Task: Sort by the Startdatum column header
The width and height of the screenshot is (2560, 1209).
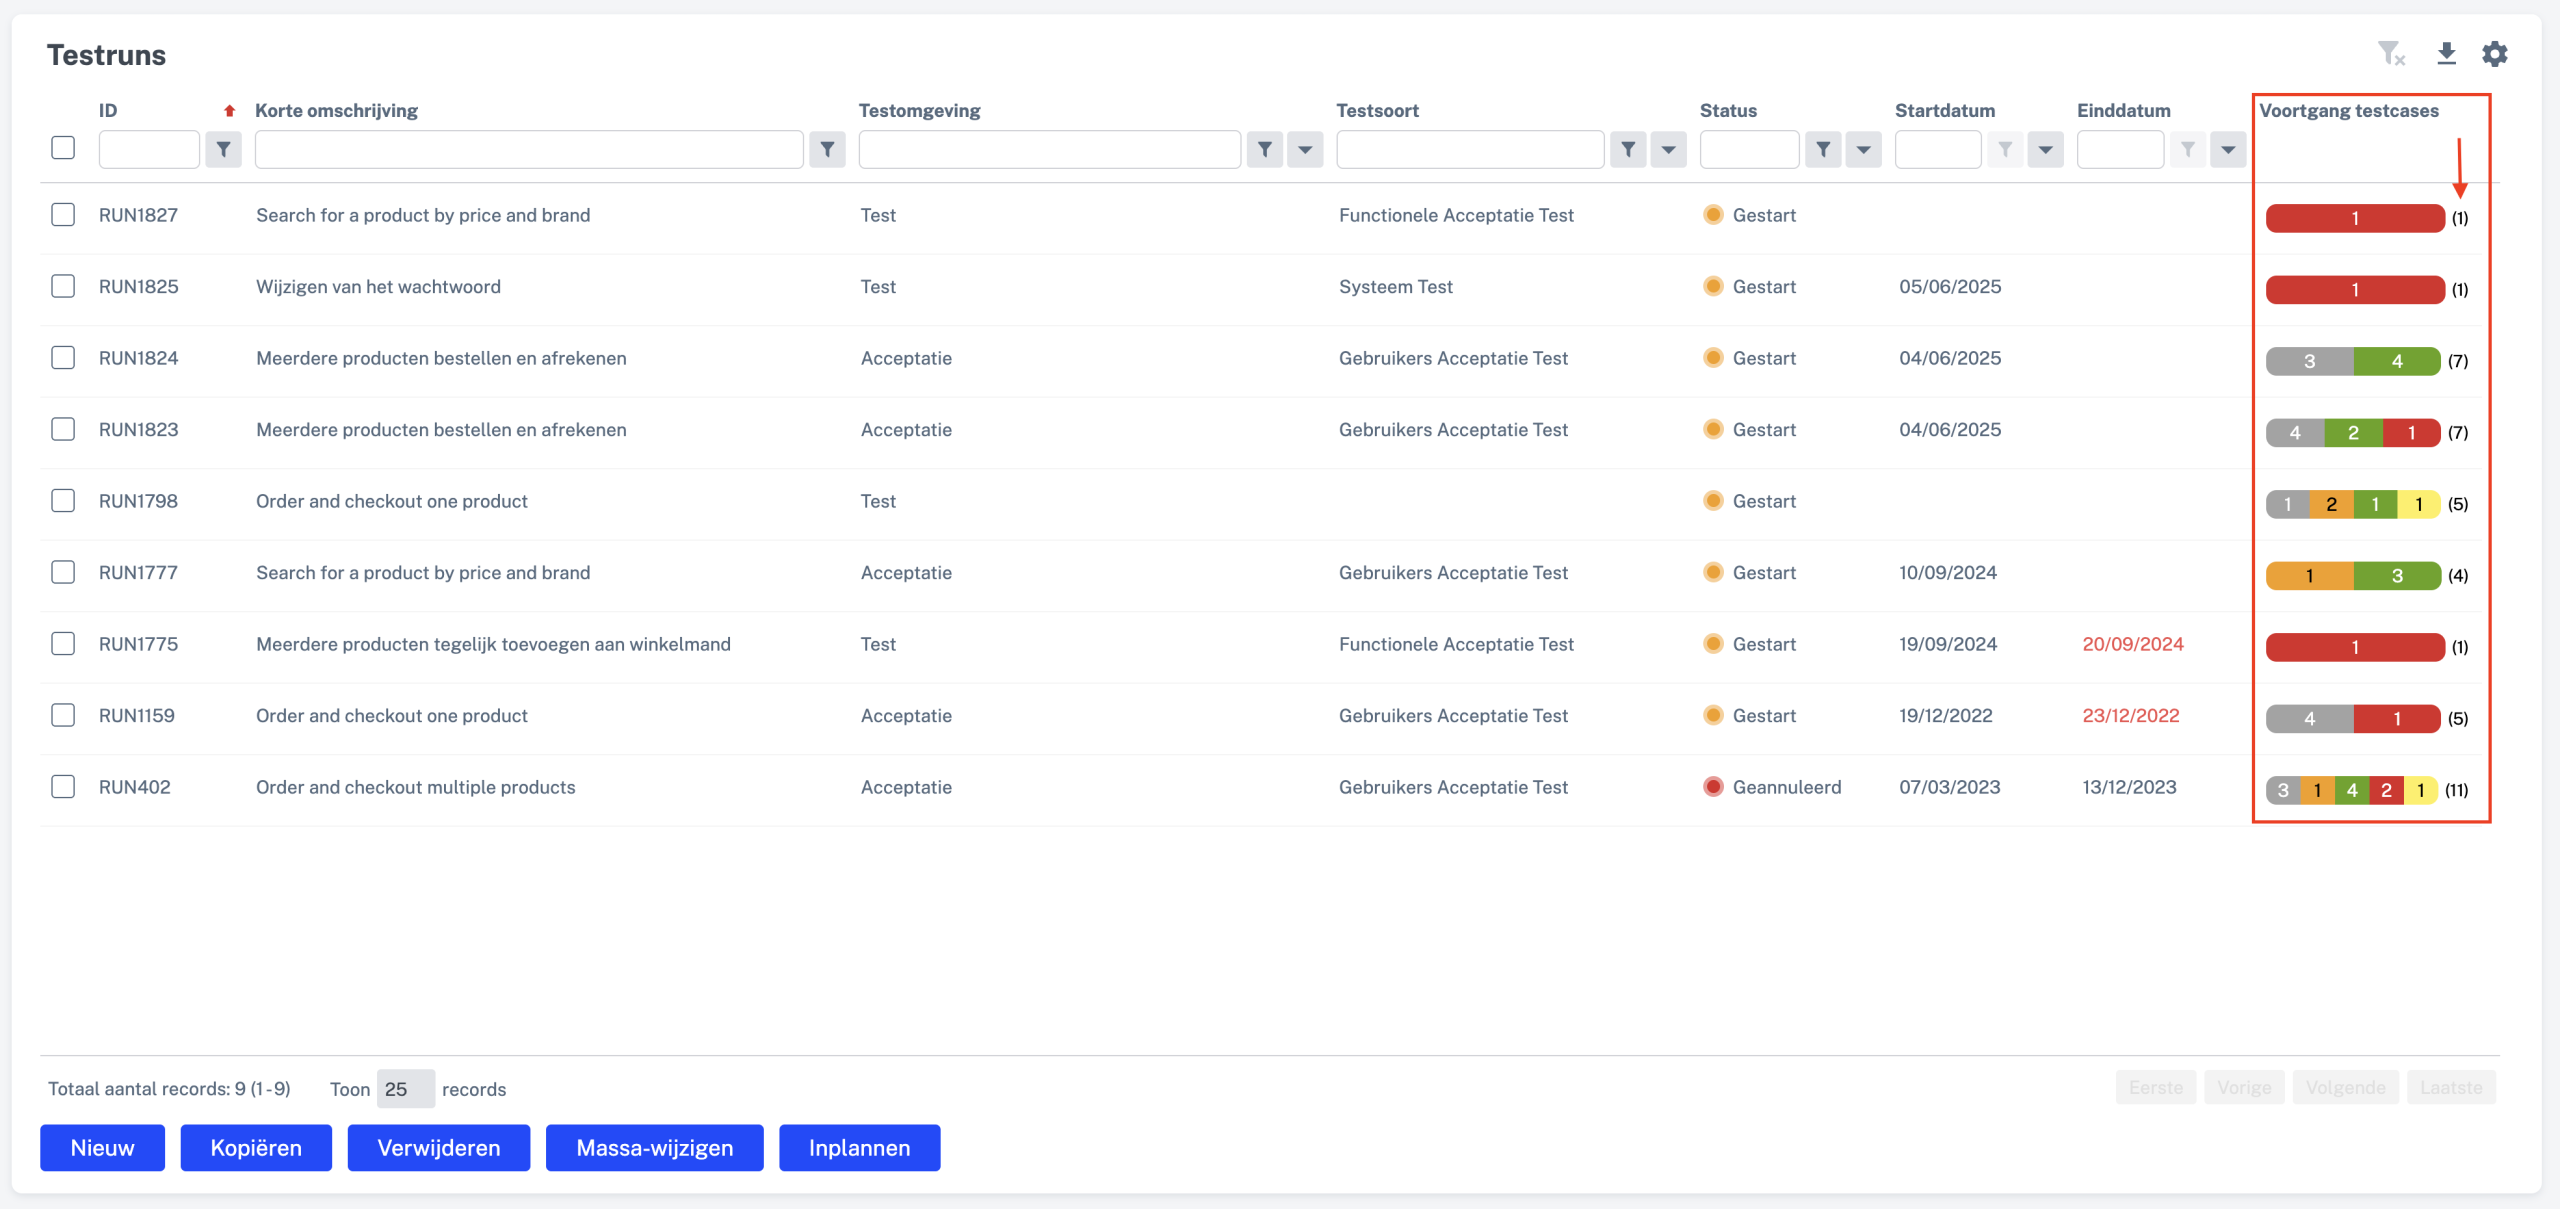Action: click(x=1944, y=110)
